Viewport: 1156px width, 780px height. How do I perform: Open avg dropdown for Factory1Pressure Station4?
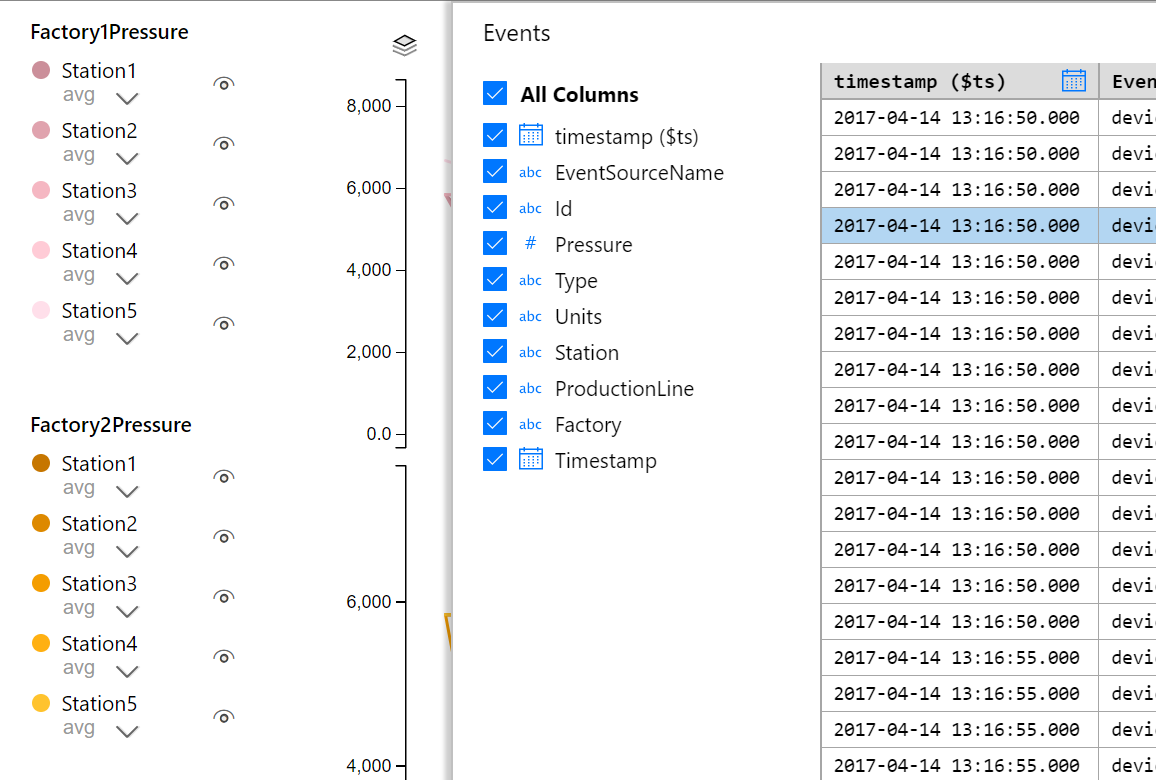[127, 278]
